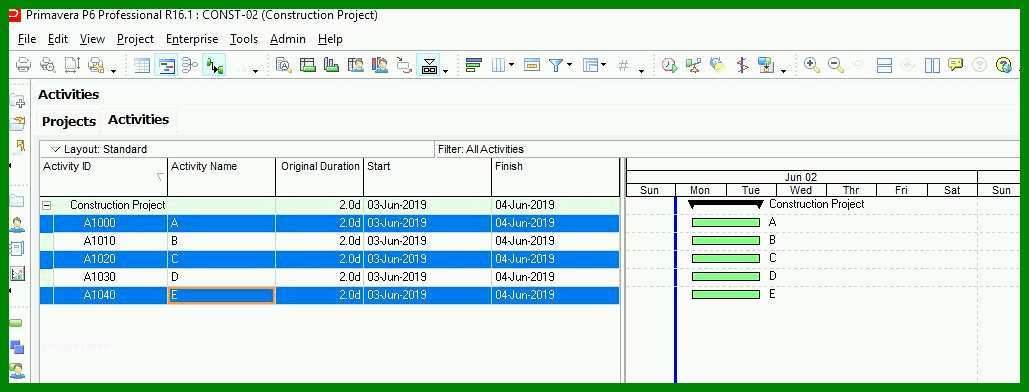This screenshot has width=1029, height=392.
Task: Click the Gantt bar for activity B
Action: click(x=726, y=240)
